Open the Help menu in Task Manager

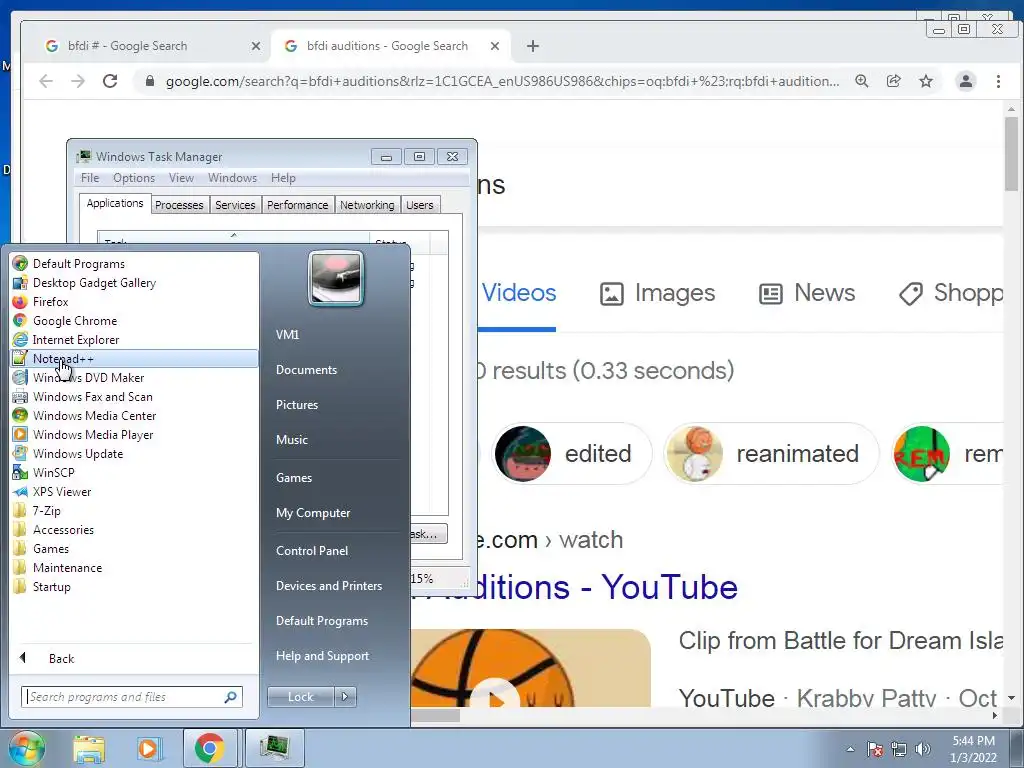[283, 178]
